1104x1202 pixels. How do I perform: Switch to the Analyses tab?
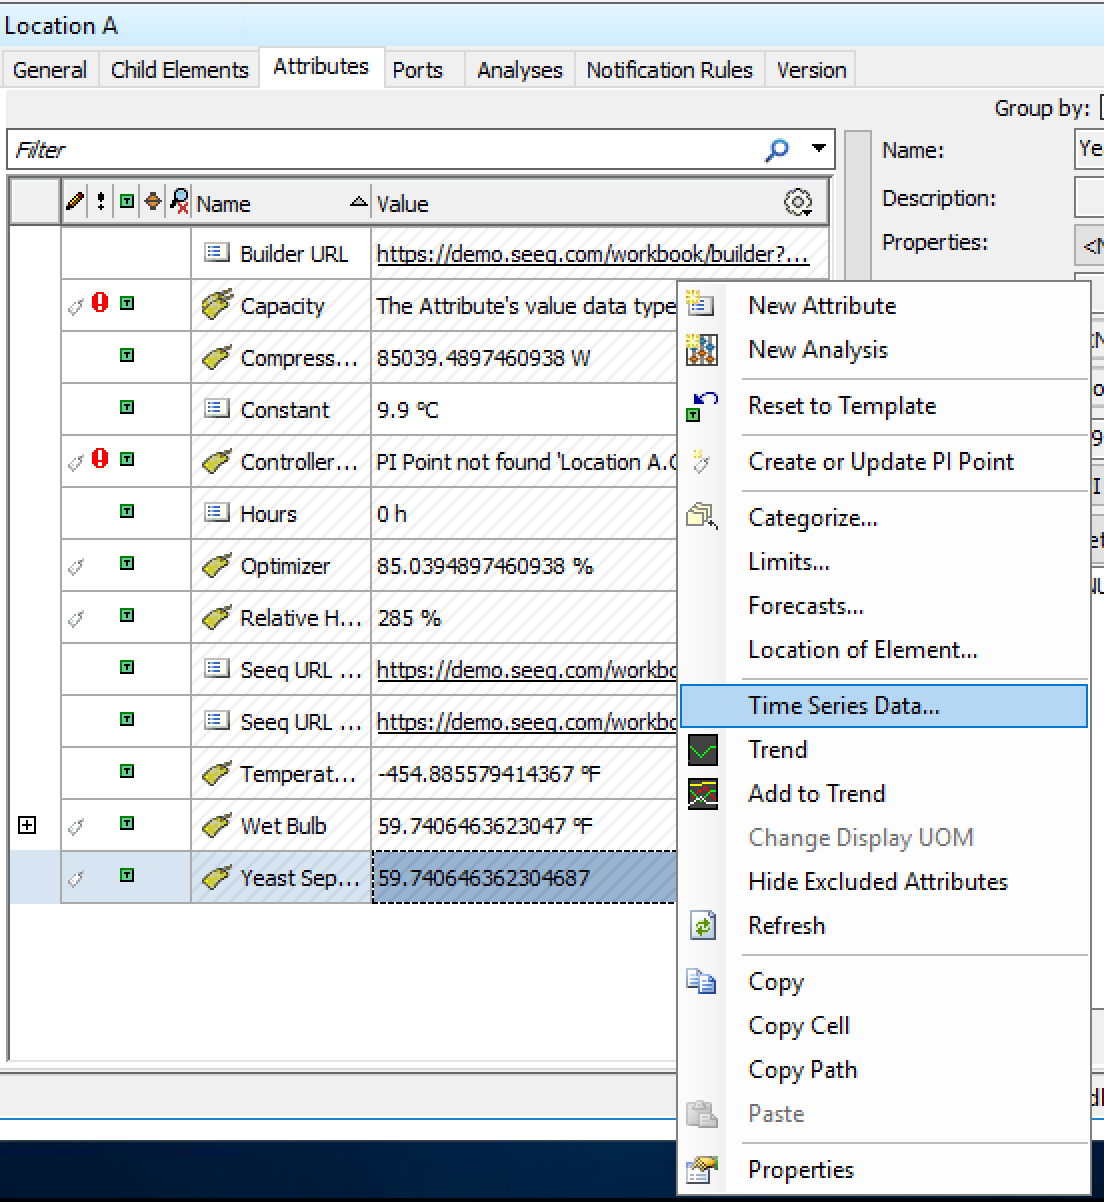click(519, 70)
